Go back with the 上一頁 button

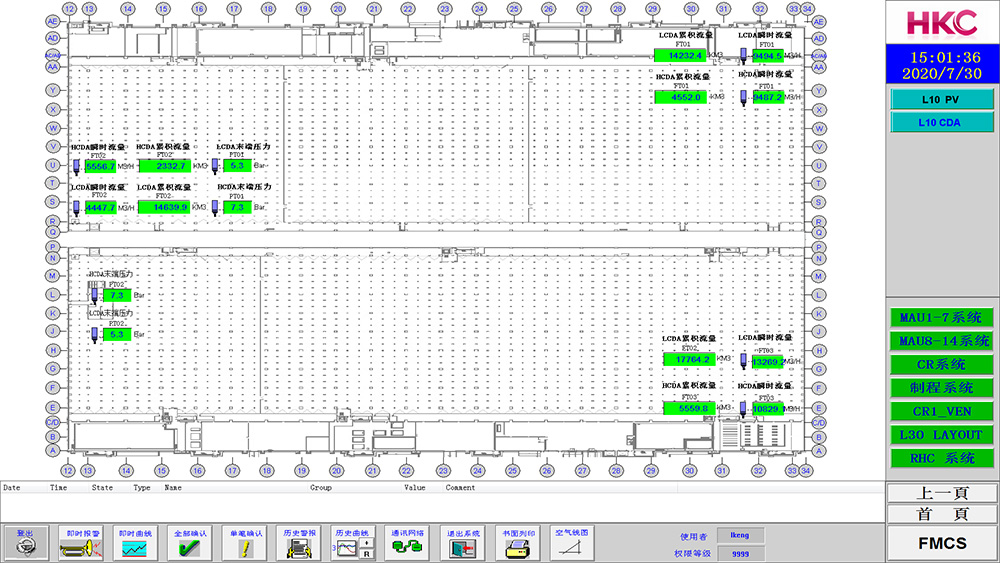[942, 493]
